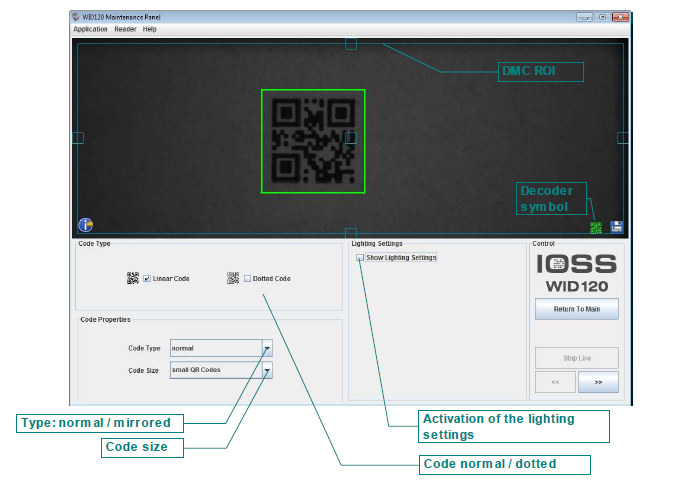Click the ROI top edge handle

point(351,44)
